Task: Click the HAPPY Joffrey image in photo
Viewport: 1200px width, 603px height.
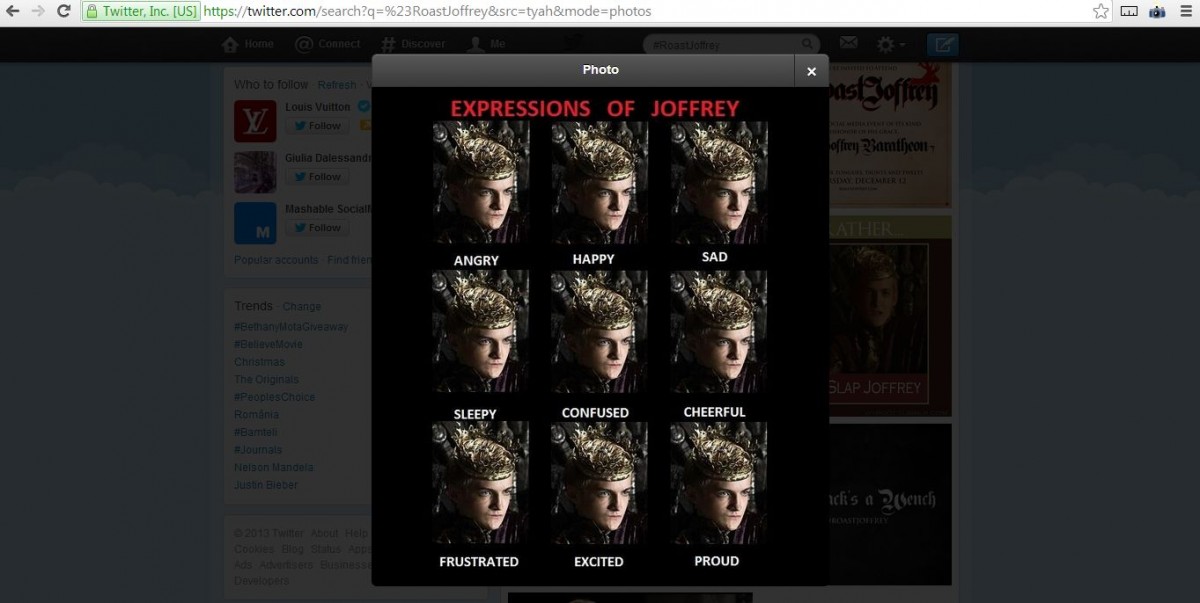Action: (599, 185)
